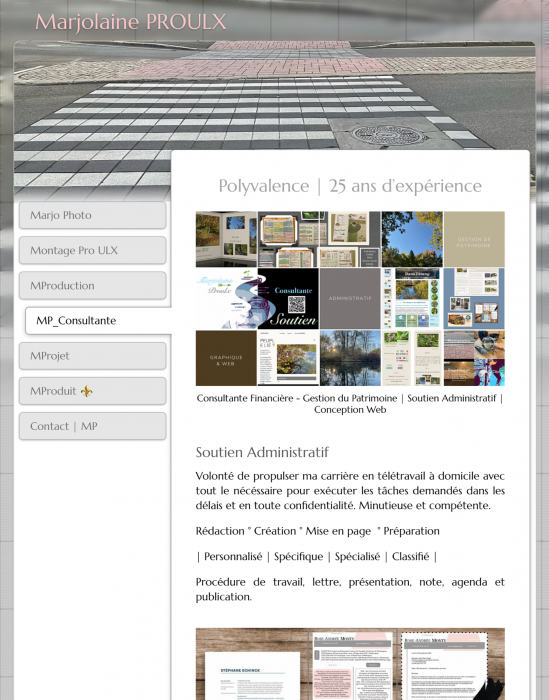This screenshot has width=549, height=700.
Task: View the lake reflection photo thumbnail
Action: pos(350,358)
